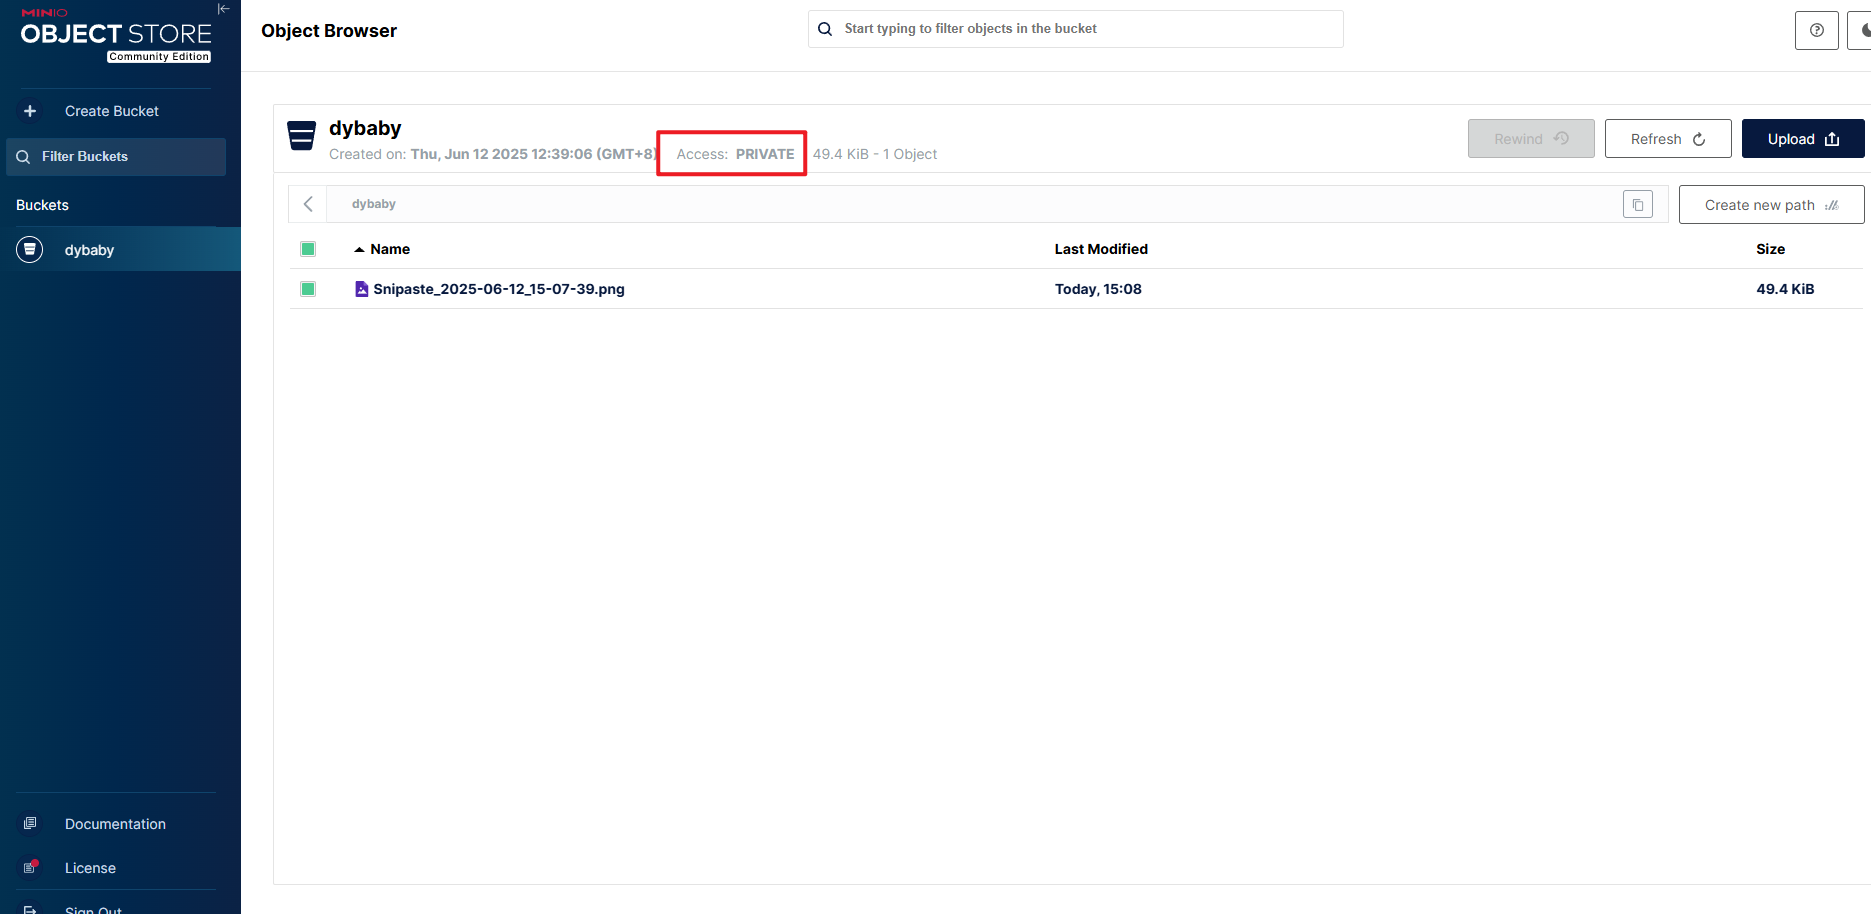Click the dybaby bucket icon in sidebar
The height and width of the screenshot is (914, 1871).
coord(30,249)
